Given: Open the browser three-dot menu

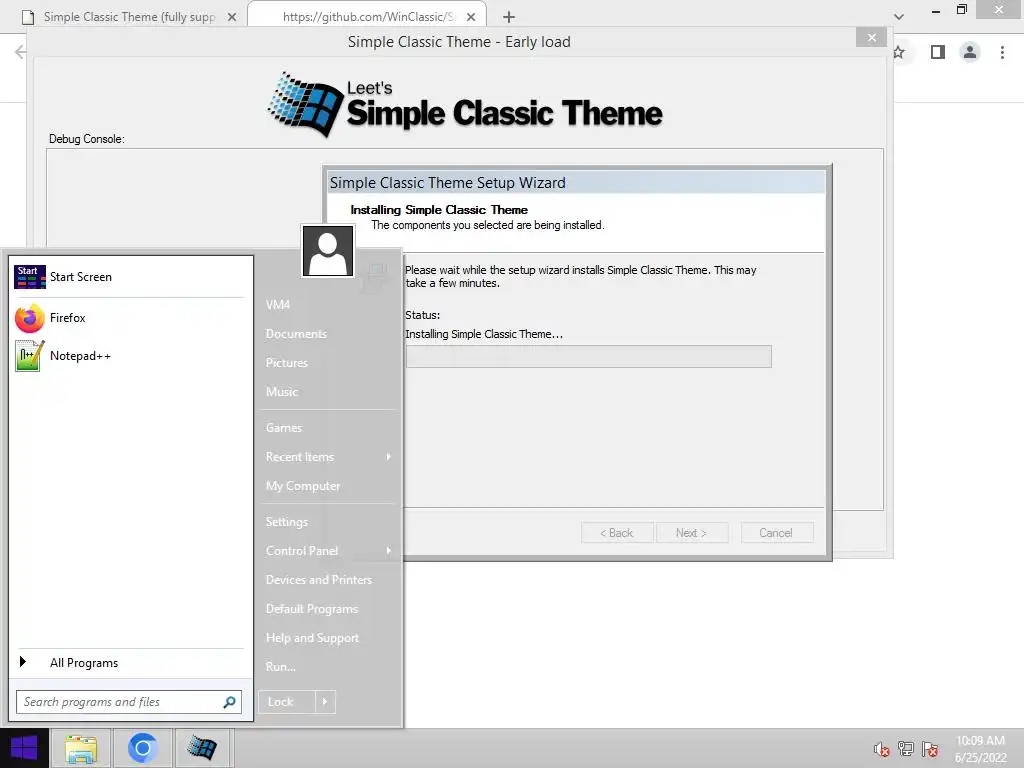Looking at the screenshot, I should pos(1002,52).
